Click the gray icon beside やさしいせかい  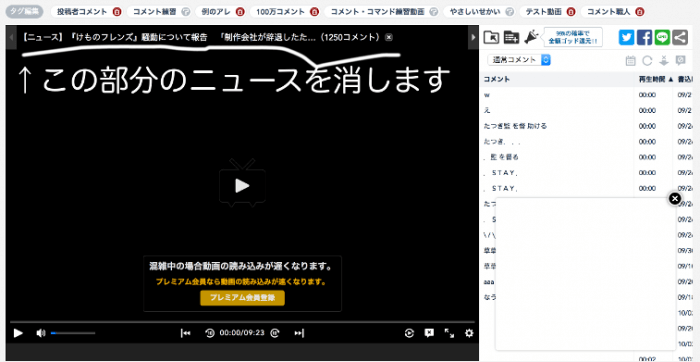(x=510, y=12)
